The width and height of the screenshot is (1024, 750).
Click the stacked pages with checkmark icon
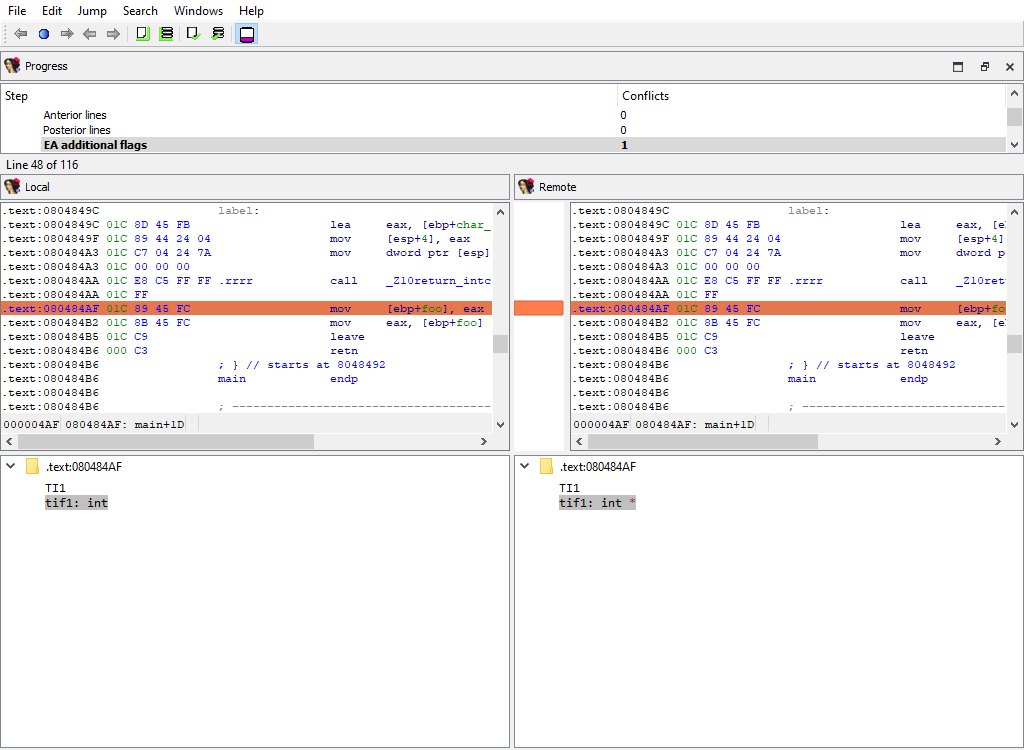(x=218, y=34)
